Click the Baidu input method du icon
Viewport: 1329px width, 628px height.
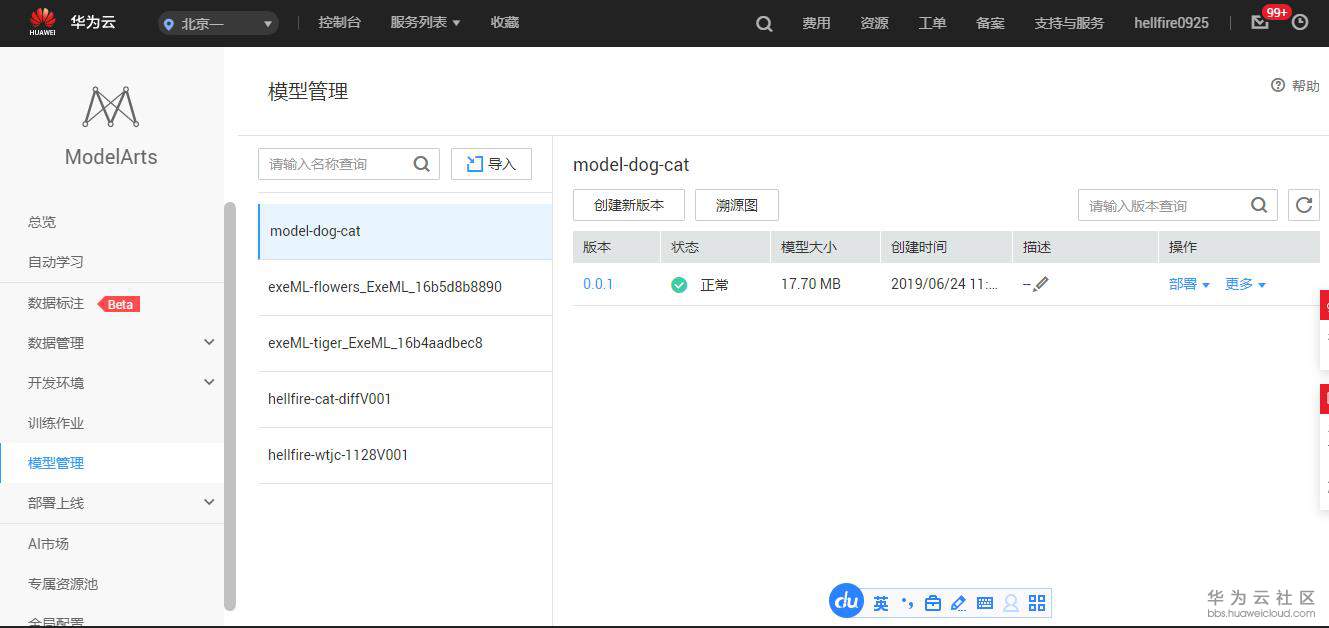pos(846,600)
